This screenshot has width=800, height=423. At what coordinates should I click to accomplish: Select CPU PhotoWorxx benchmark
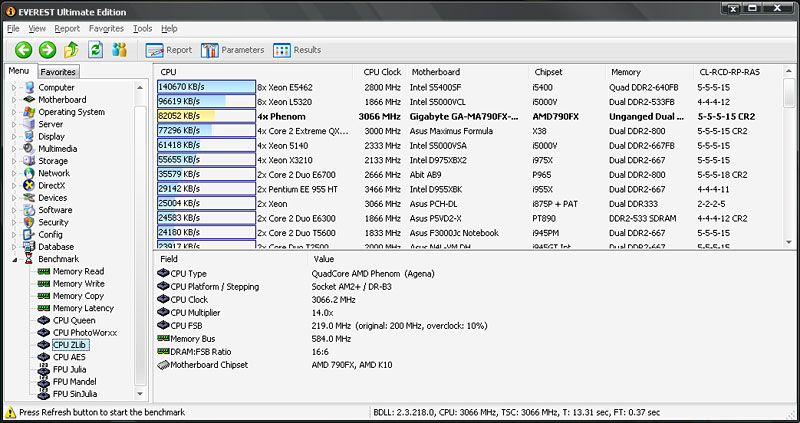[85, 333]
